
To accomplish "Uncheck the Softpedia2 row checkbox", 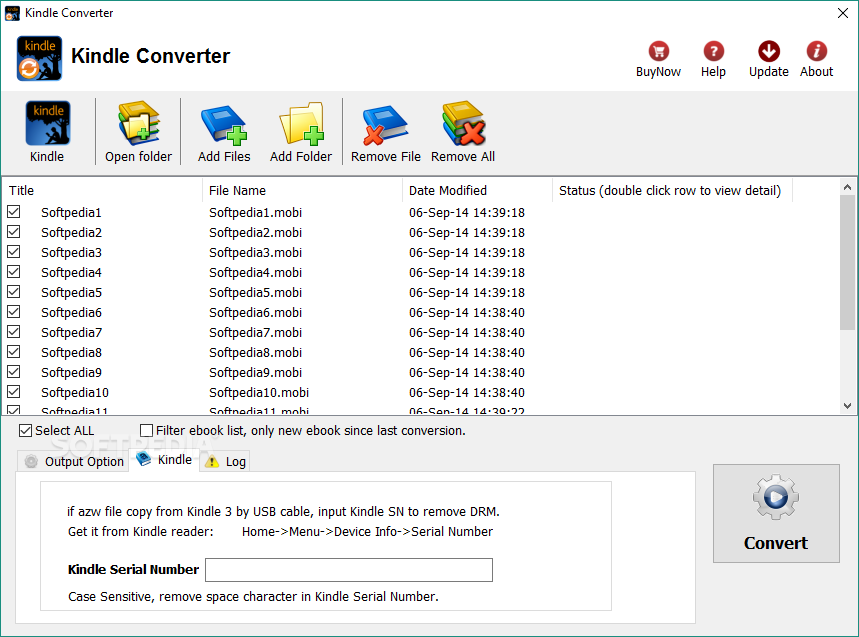I will 14,232.
